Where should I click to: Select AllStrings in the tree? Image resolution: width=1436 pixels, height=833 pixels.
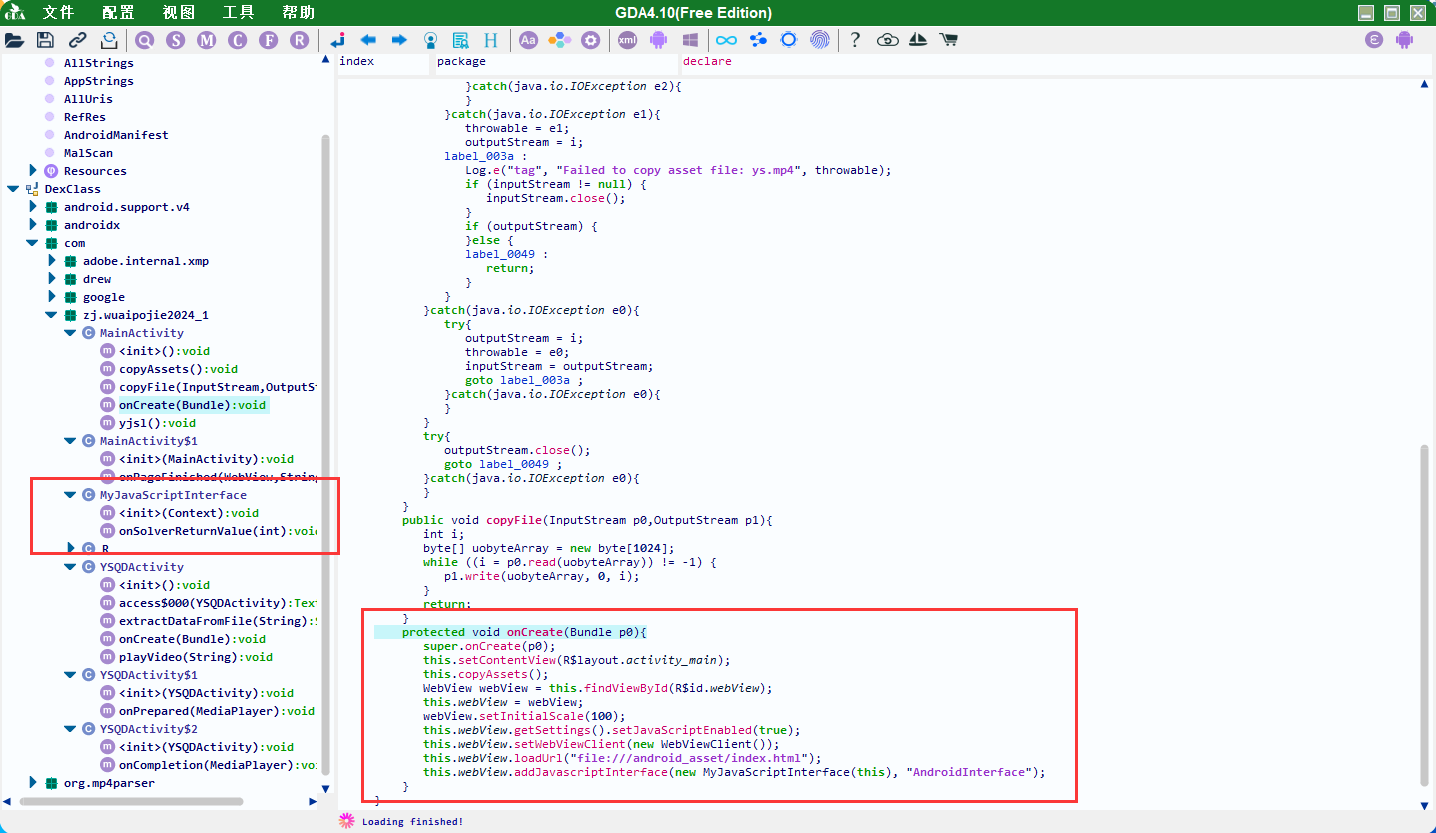coord(99,63)
